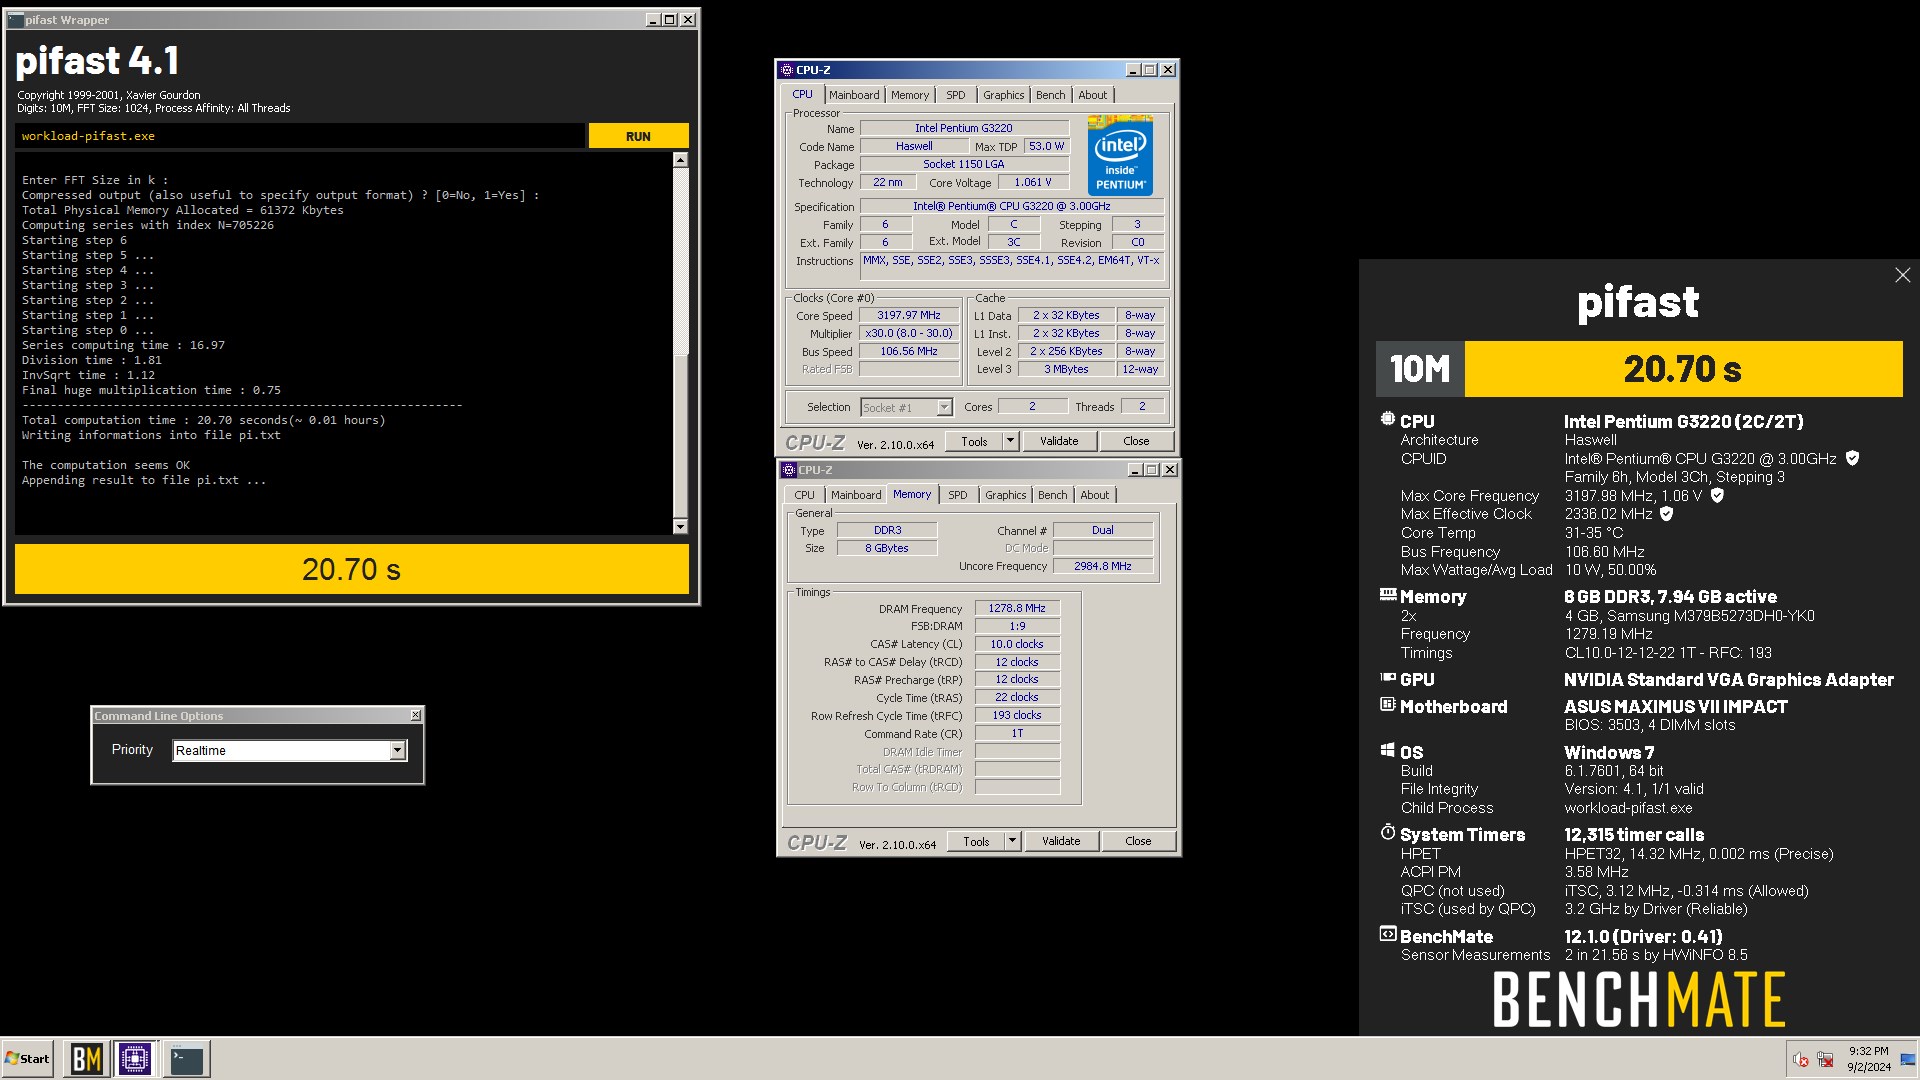This screenshot has height=1080, width=1920.
Task: Click the GPU card icon in BenchMate panel
Action: pyautogui.click(x=1387, y=678)
